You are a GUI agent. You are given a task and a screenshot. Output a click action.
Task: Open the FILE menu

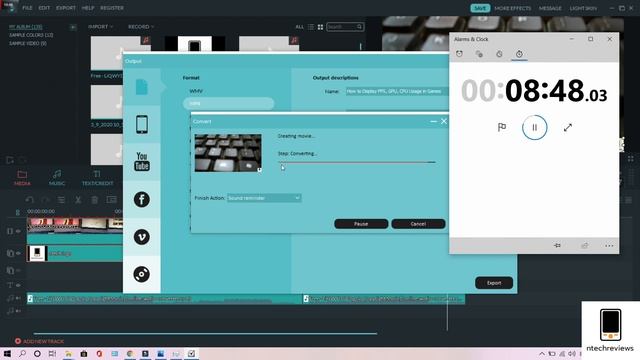(x=27, y=8)
